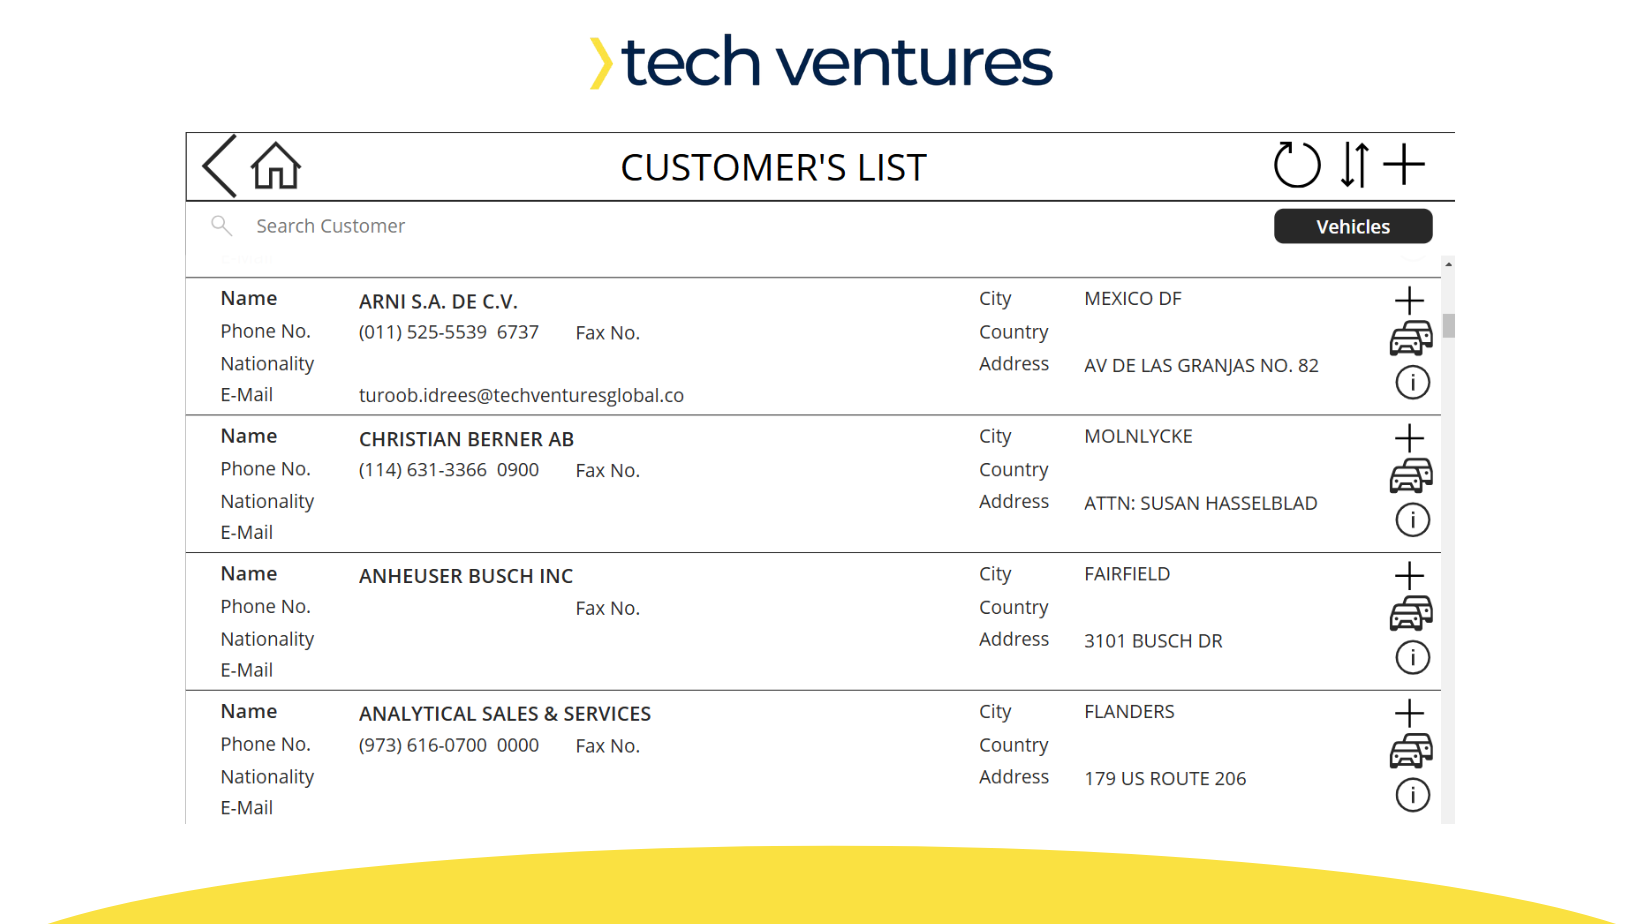Click the back arrow icon
Viewport: 1640px width, 924px height.
point(220,166)
